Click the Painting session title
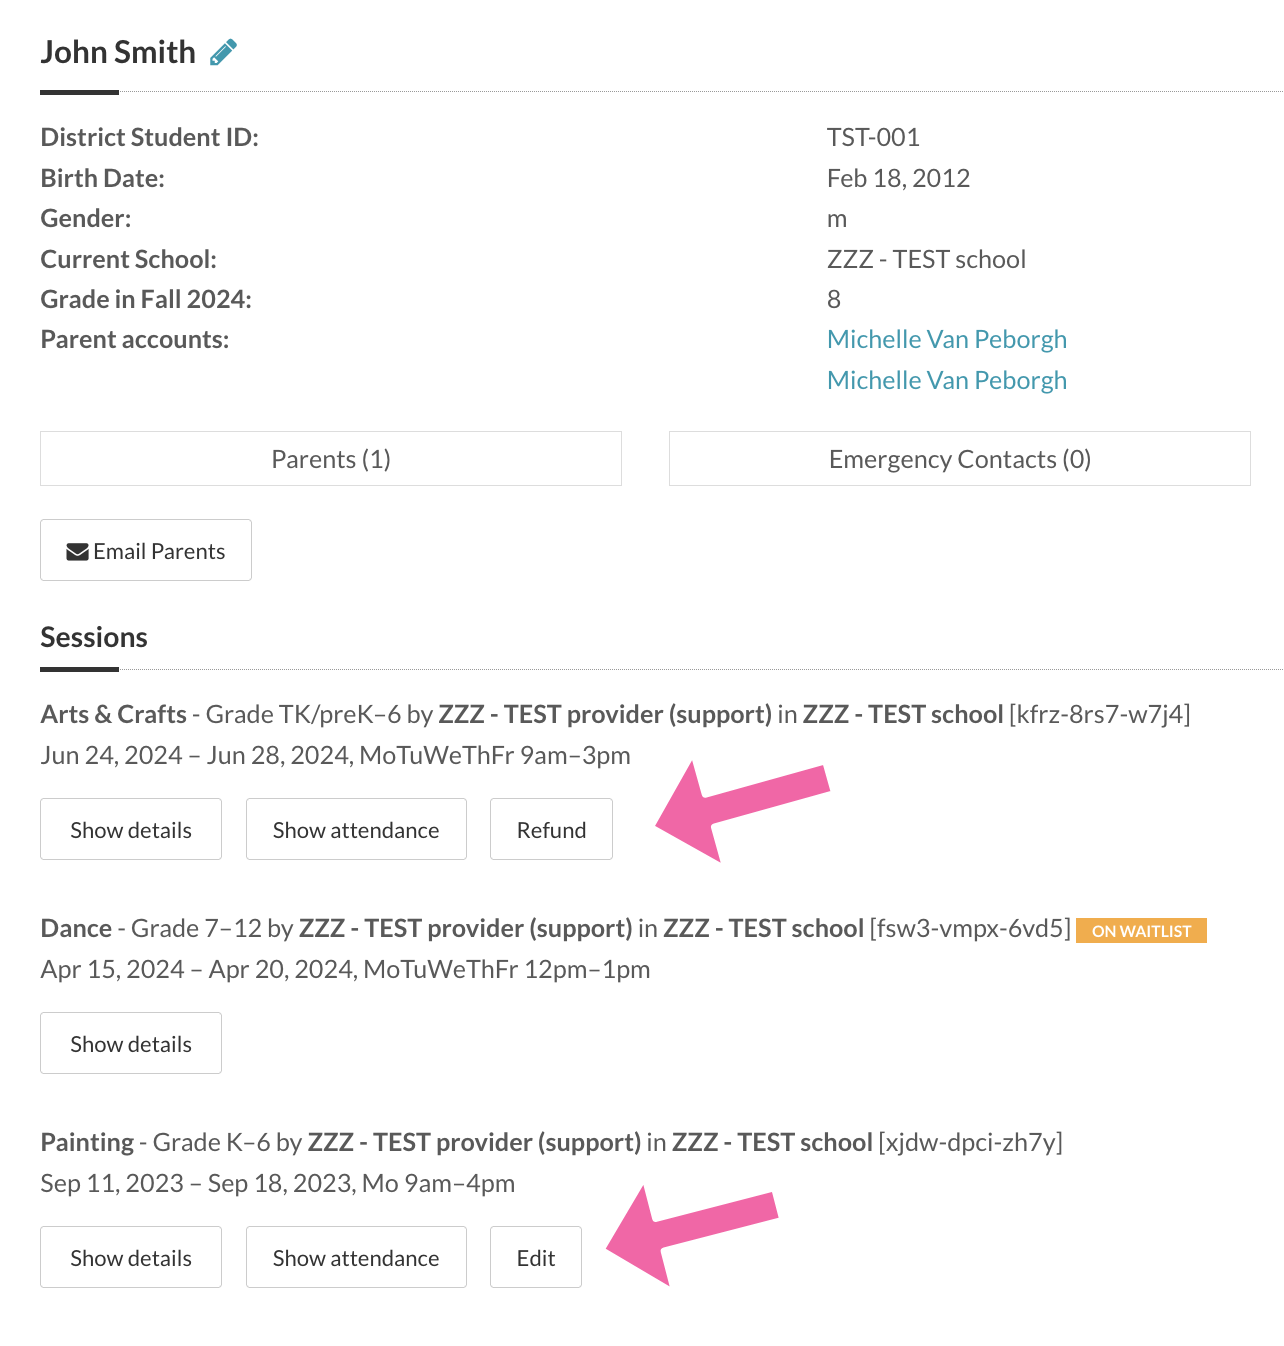 pyautogui.click(x=87, y=1142)
